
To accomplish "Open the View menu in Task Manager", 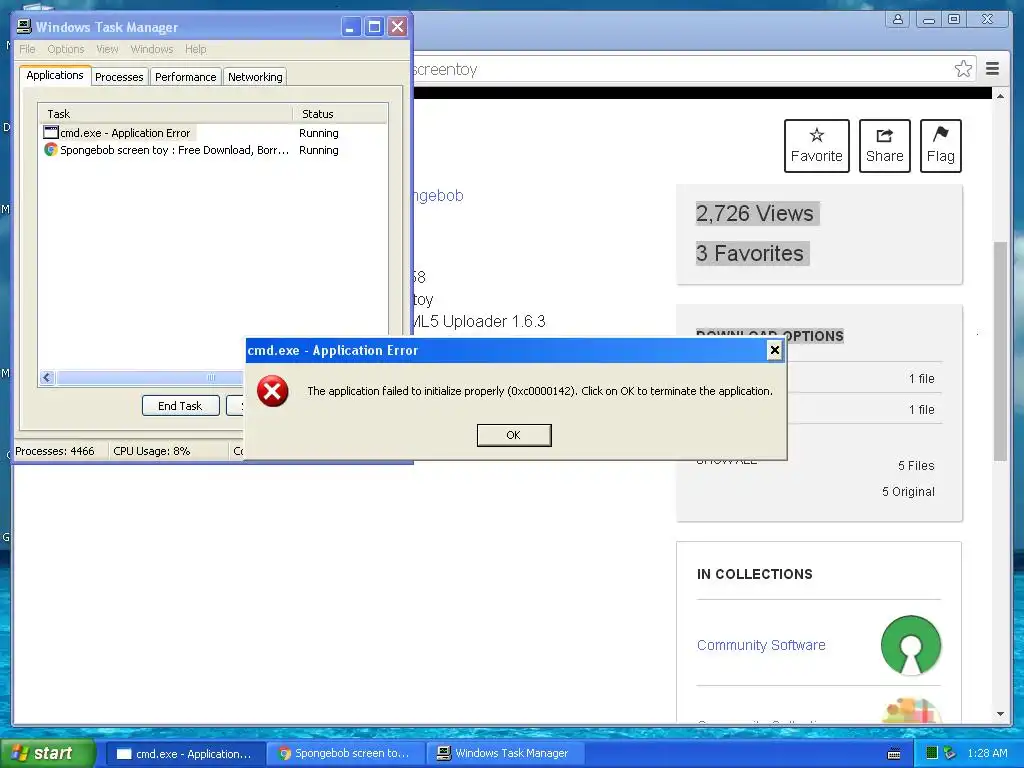I will (x=107, y=49).
